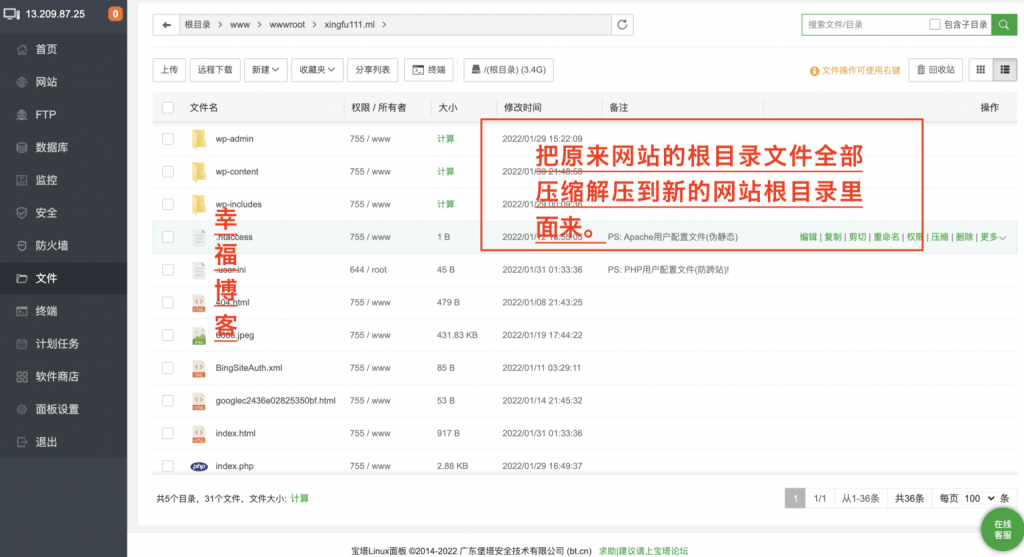This screenshot has height=557, width=1024.
Task: Check the wp-content row checkbox
Action: click(168, 172)
